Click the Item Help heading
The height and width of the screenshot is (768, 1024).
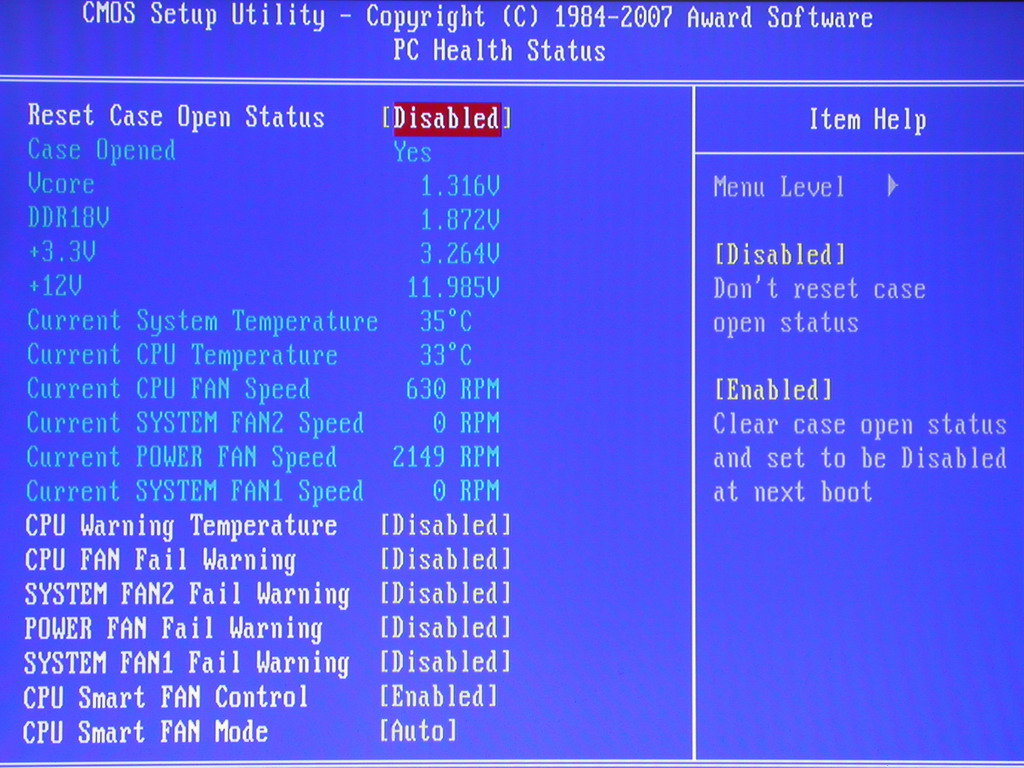coord(867,120)
